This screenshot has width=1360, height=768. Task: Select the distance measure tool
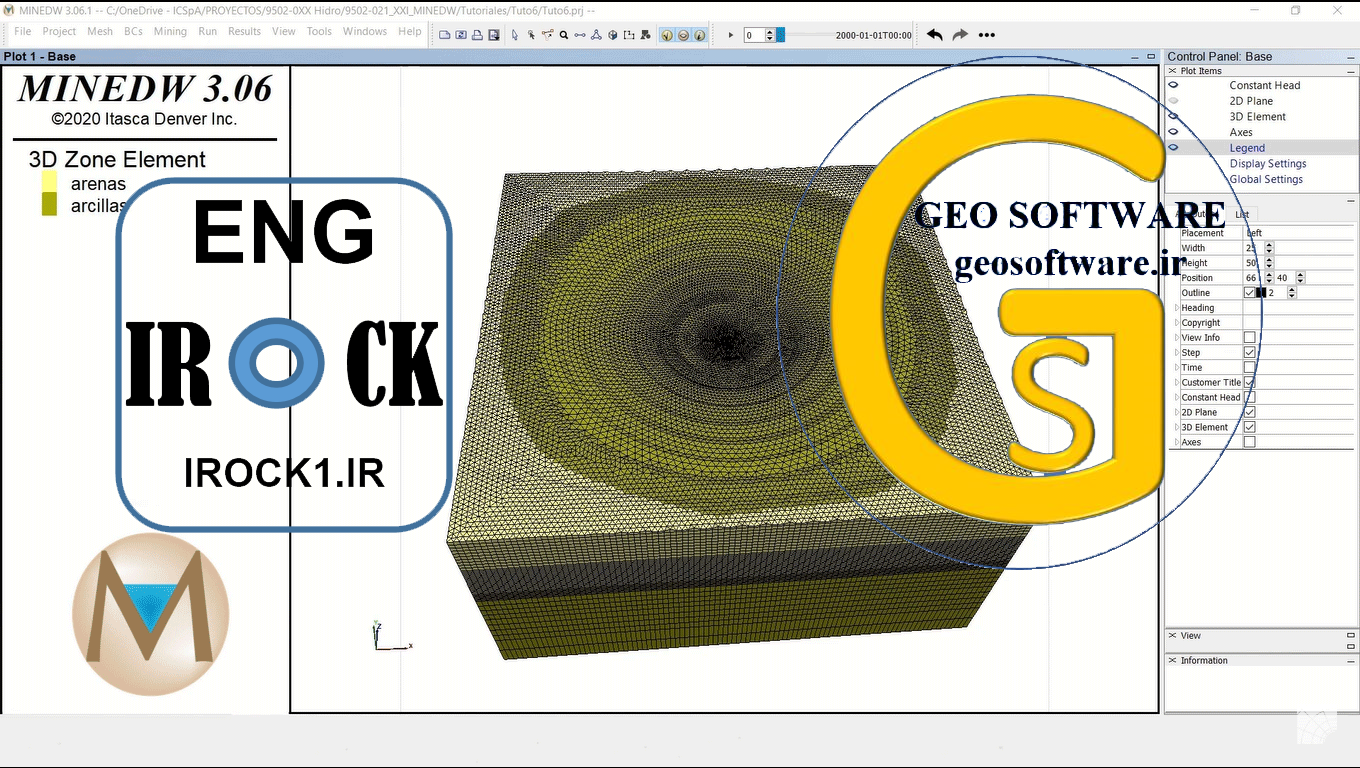(580, 34)
